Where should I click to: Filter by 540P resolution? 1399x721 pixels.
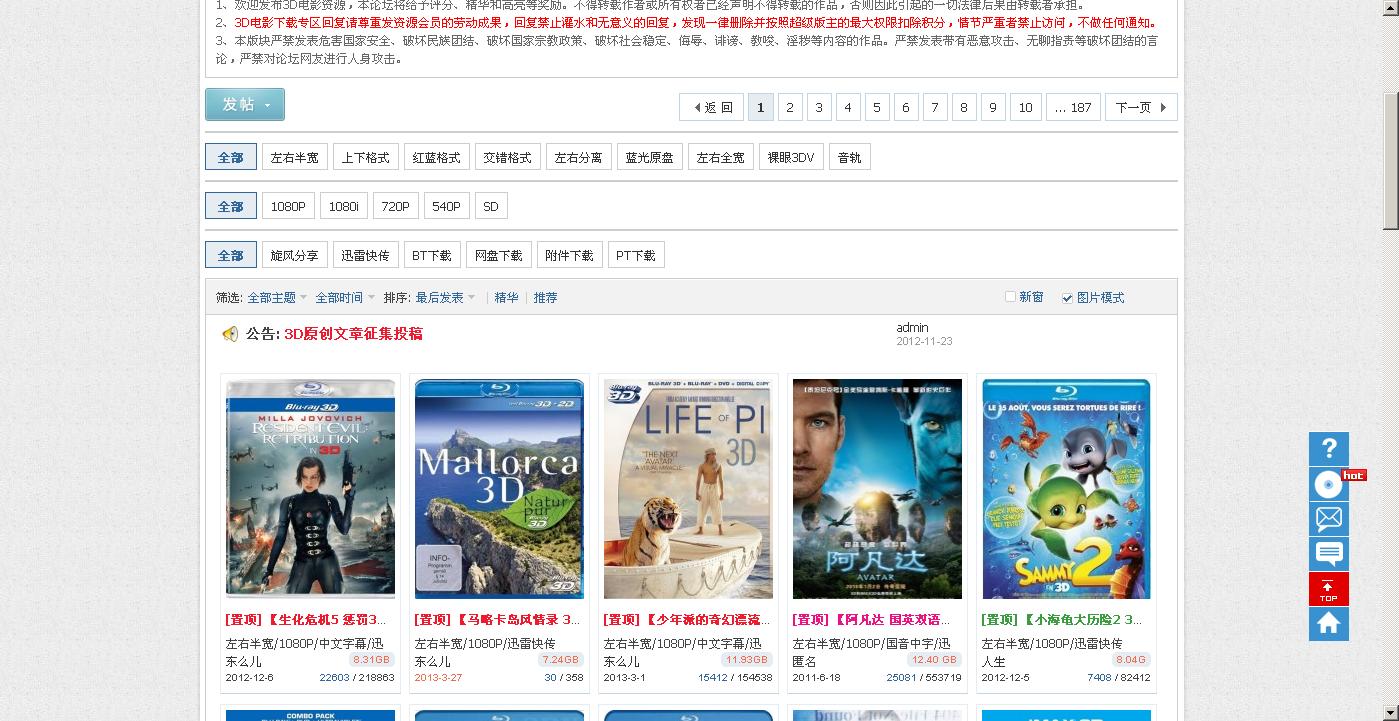(x=446, y=206)
